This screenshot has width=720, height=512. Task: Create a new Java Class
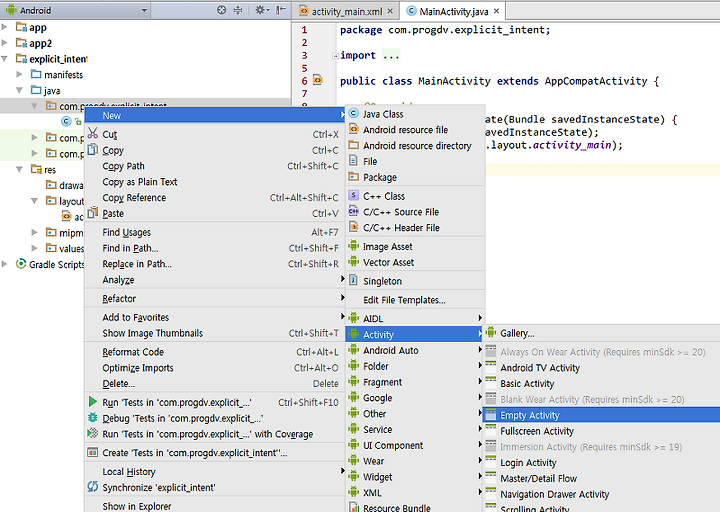pos(416,114)
